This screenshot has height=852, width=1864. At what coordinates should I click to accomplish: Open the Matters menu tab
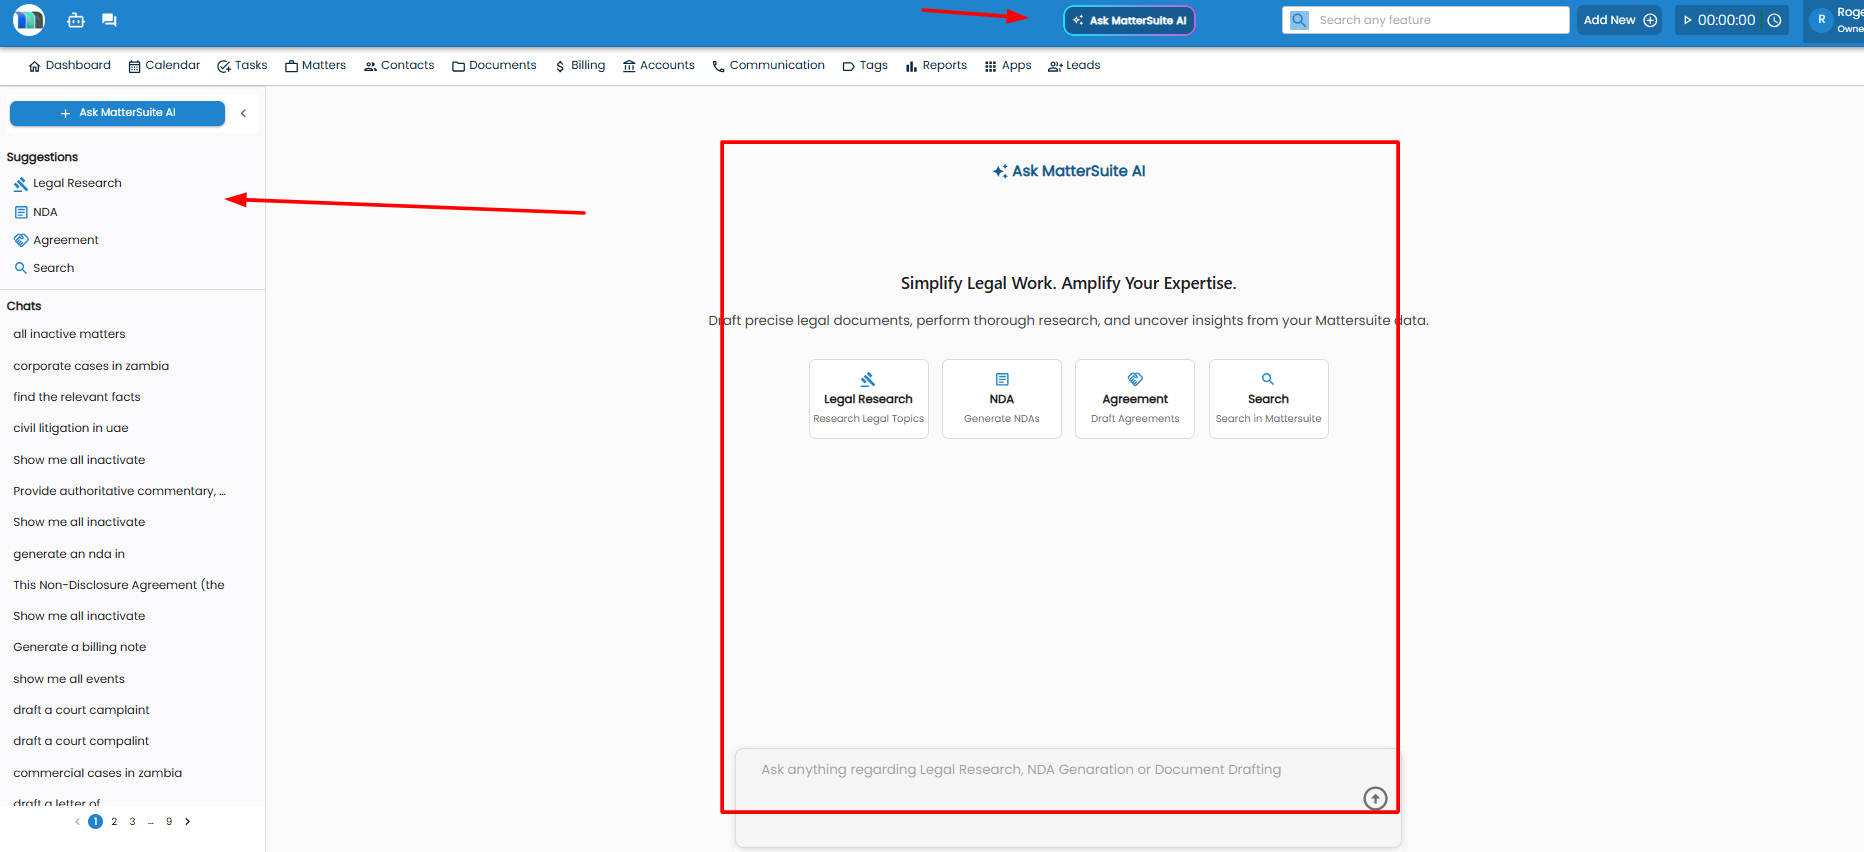315,66
